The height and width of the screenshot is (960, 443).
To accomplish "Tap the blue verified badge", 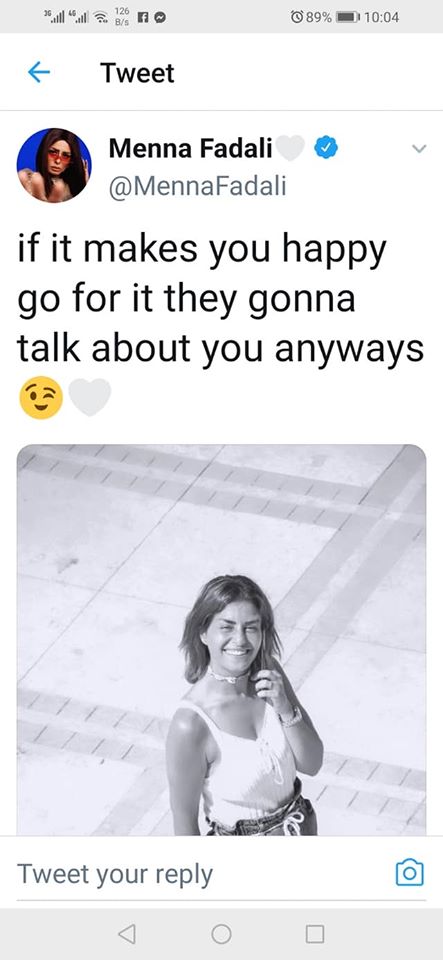I will tap(327, 148).
